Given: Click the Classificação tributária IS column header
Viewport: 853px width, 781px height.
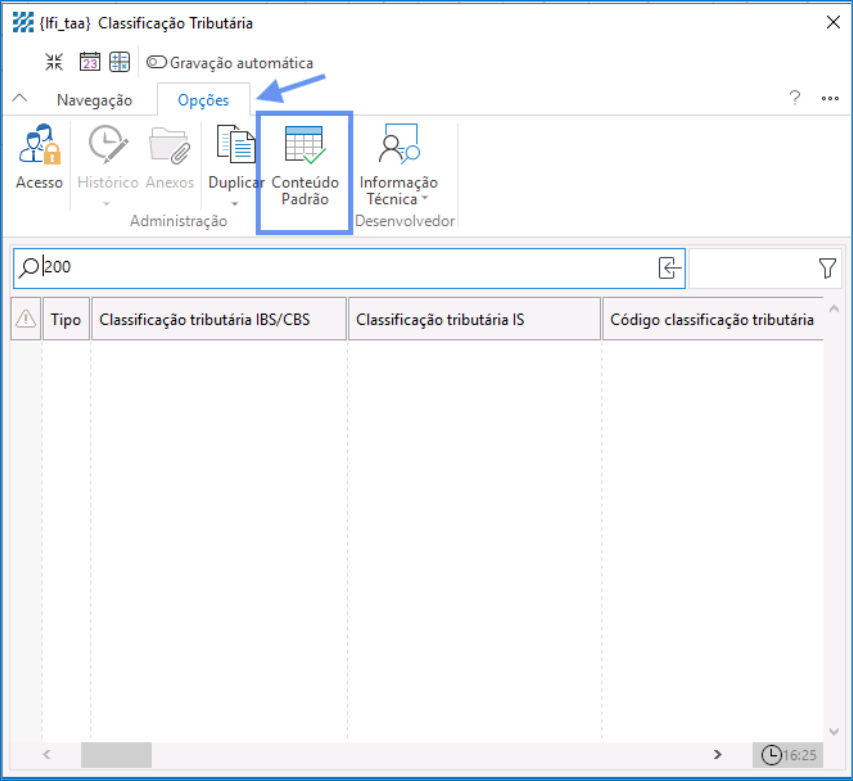Looking at the screenshot, I should pos(474,320).
